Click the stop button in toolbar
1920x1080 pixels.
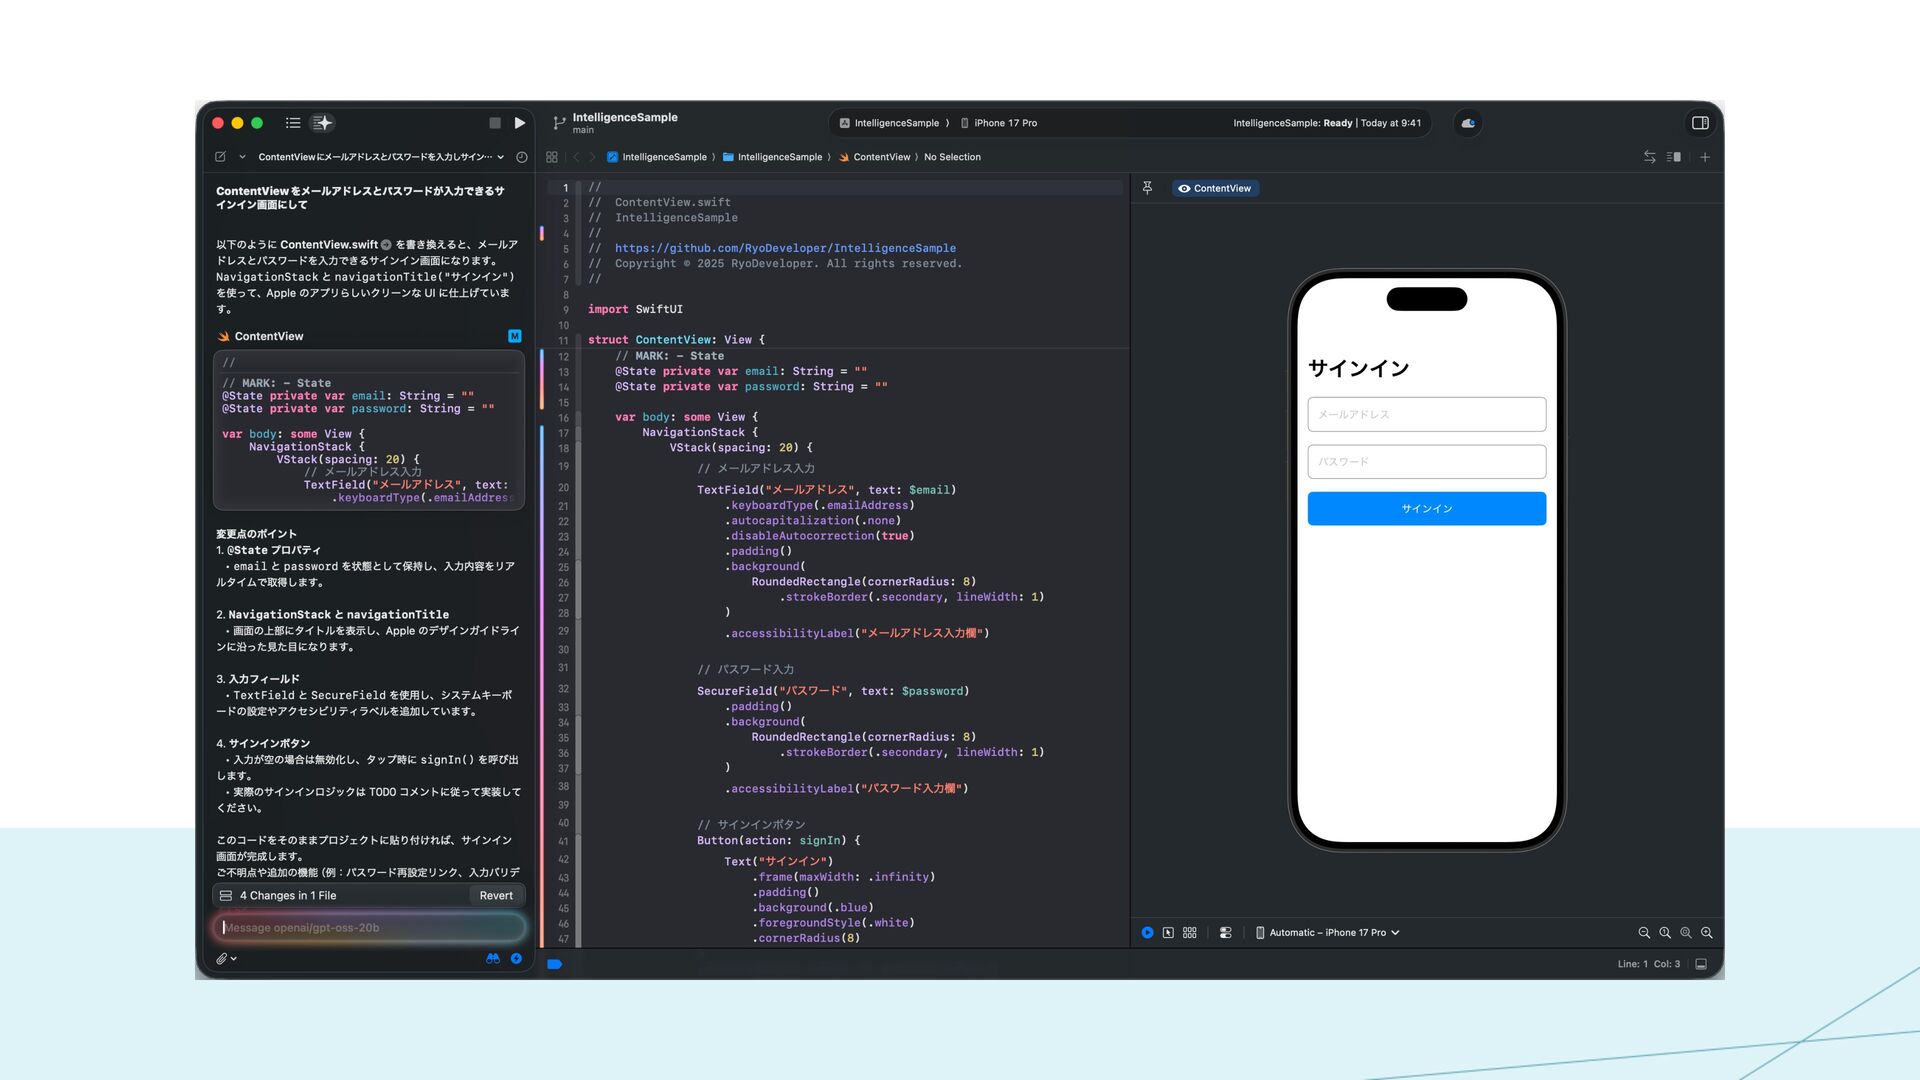coord(495,123)
